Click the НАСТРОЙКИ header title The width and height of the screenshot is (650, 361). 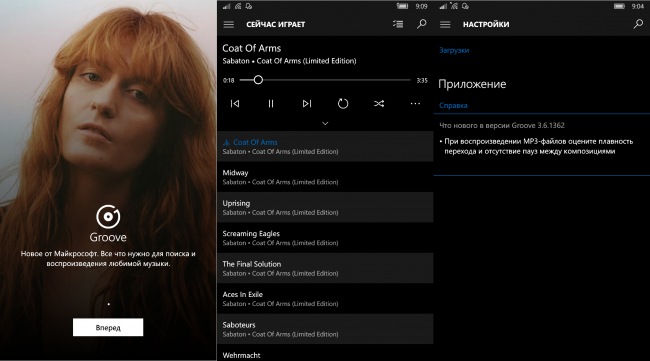(x=486, y=24)
